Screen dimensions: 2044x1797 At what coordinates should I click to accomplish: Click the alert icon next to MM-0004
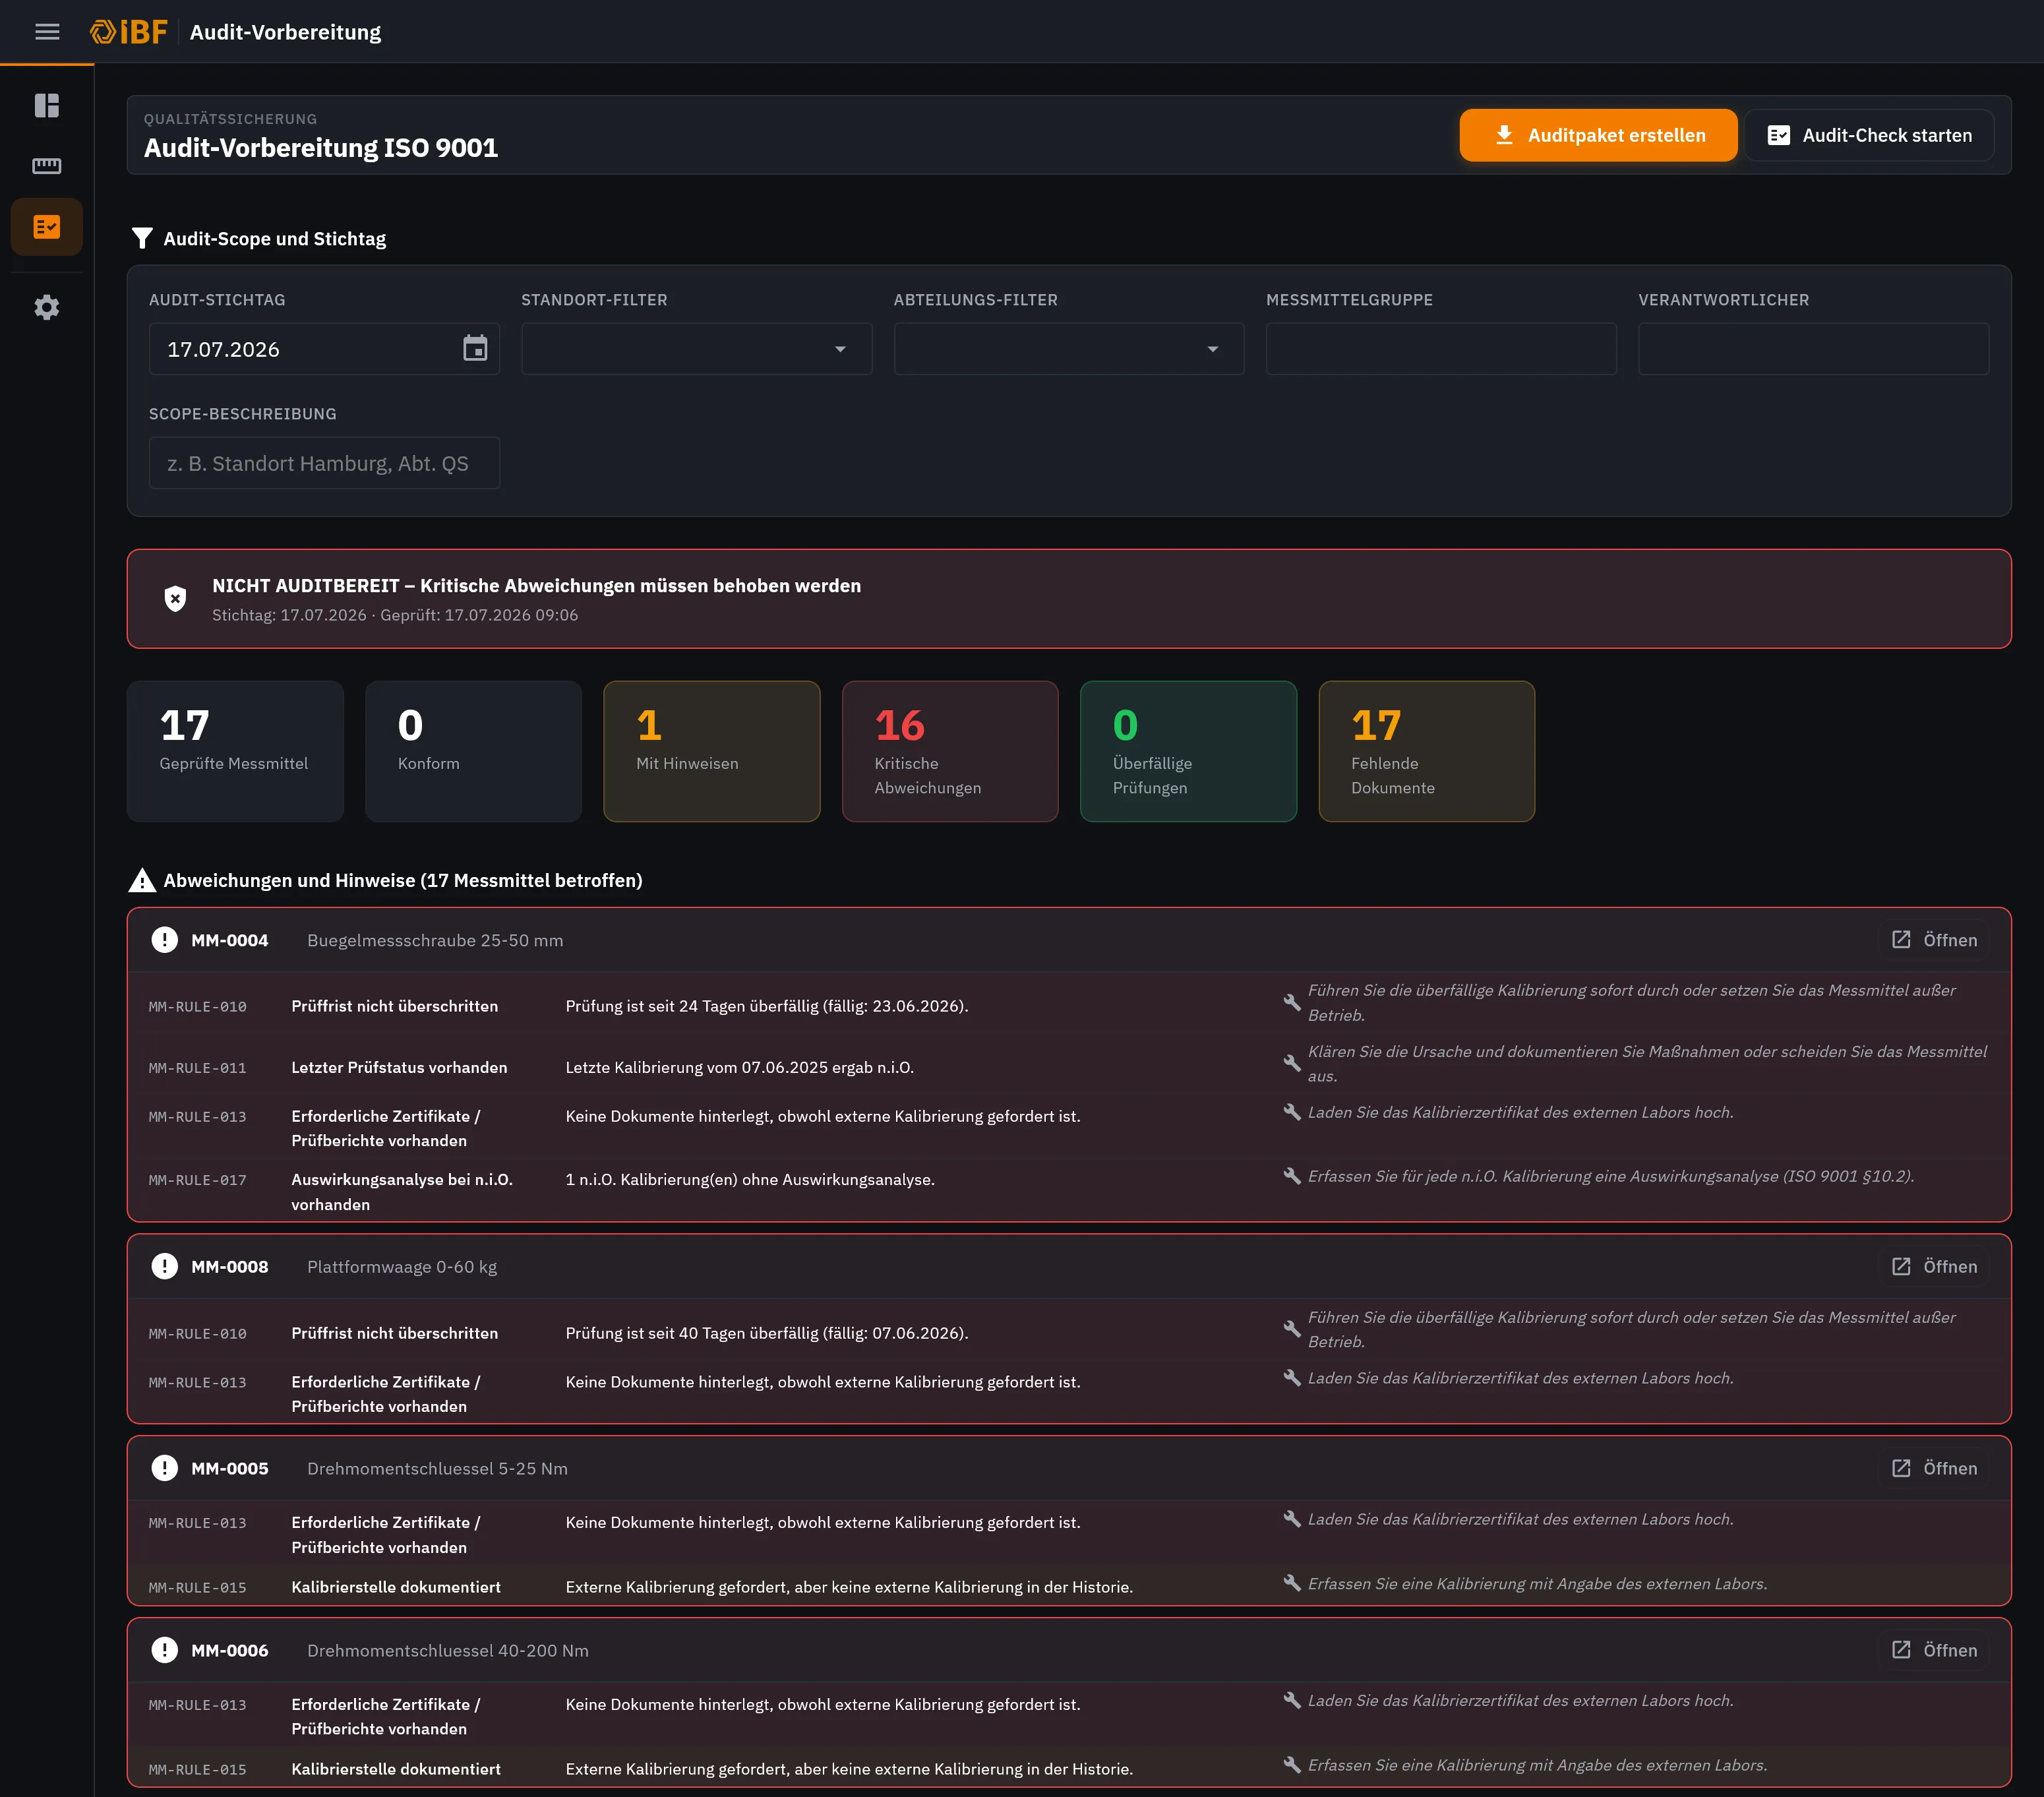(x=164, y=940)
